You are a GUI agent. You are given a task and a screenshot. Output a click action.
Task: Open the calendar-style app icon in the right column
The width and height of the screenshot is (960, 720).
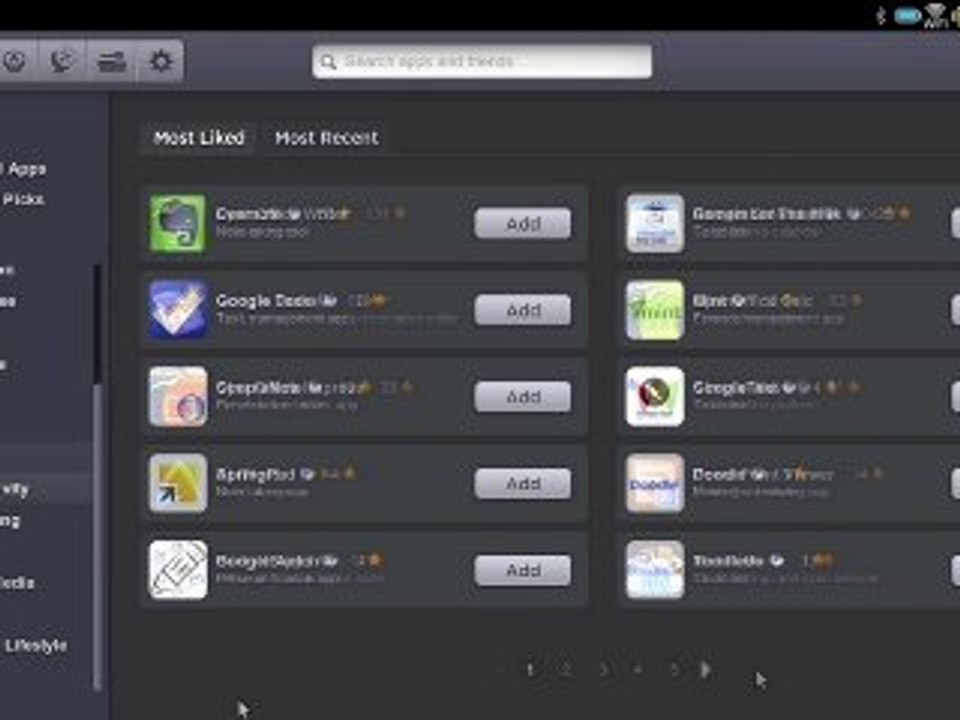click(654, 223)
